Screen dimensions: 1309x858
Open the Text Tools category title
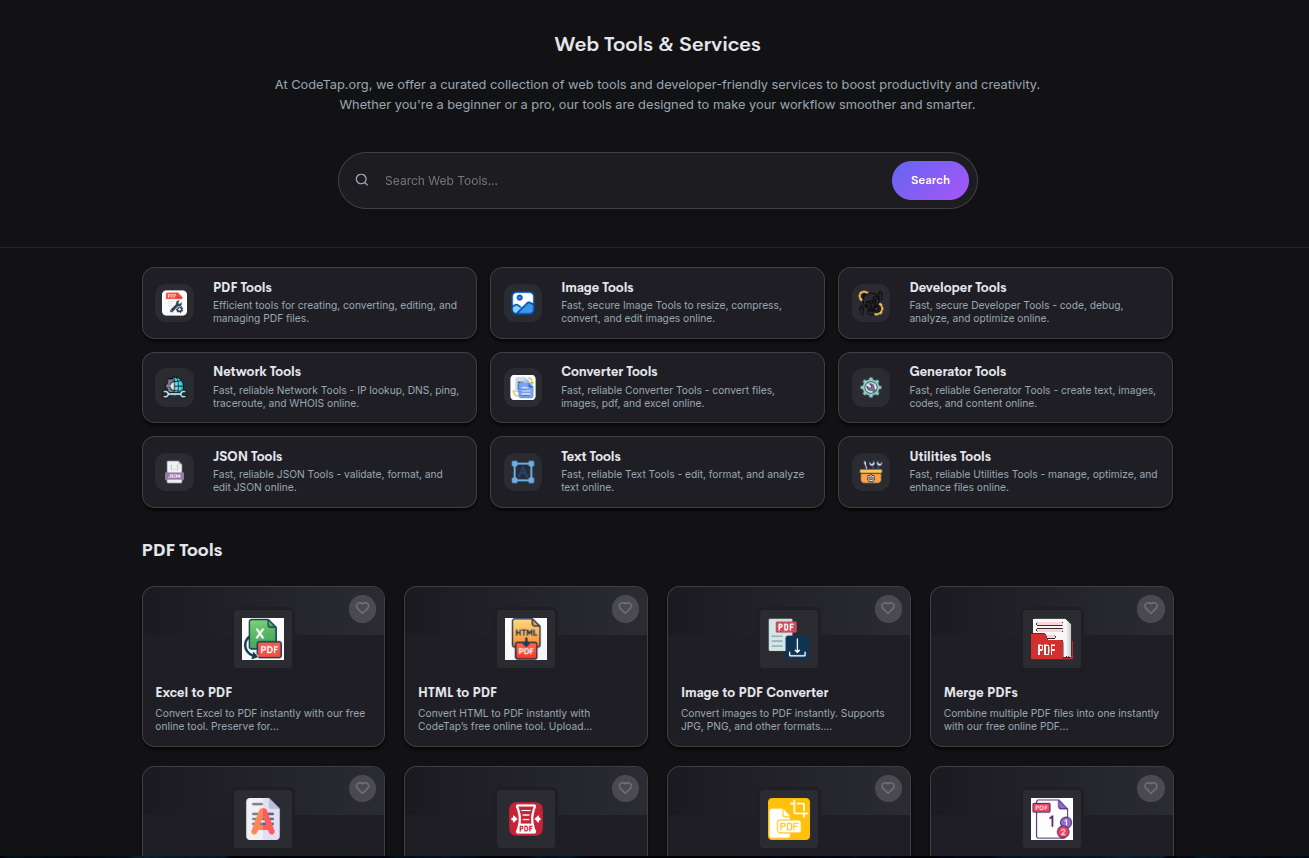591,456
